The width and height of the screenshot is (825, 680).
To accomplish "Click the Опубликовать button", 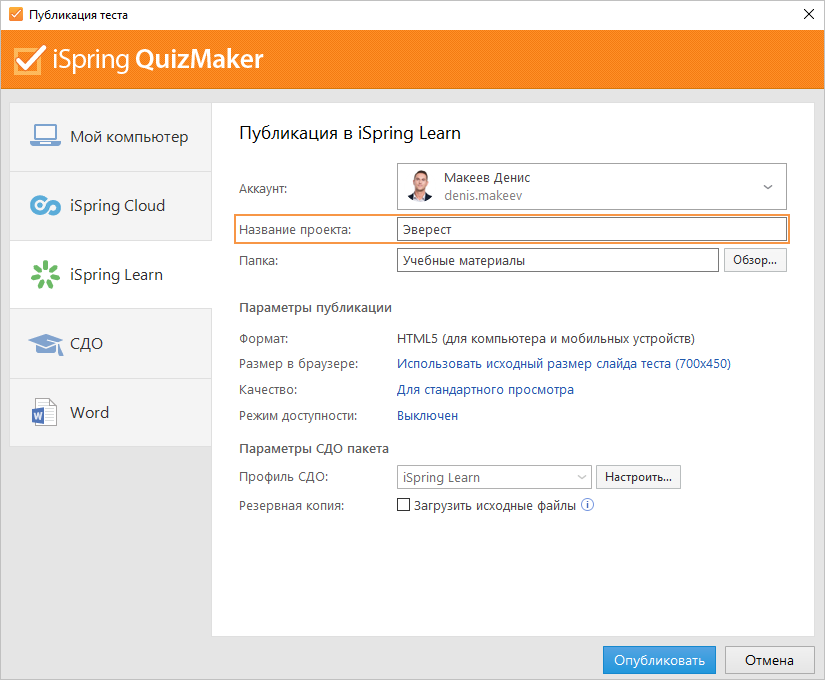I will point(659,660).
